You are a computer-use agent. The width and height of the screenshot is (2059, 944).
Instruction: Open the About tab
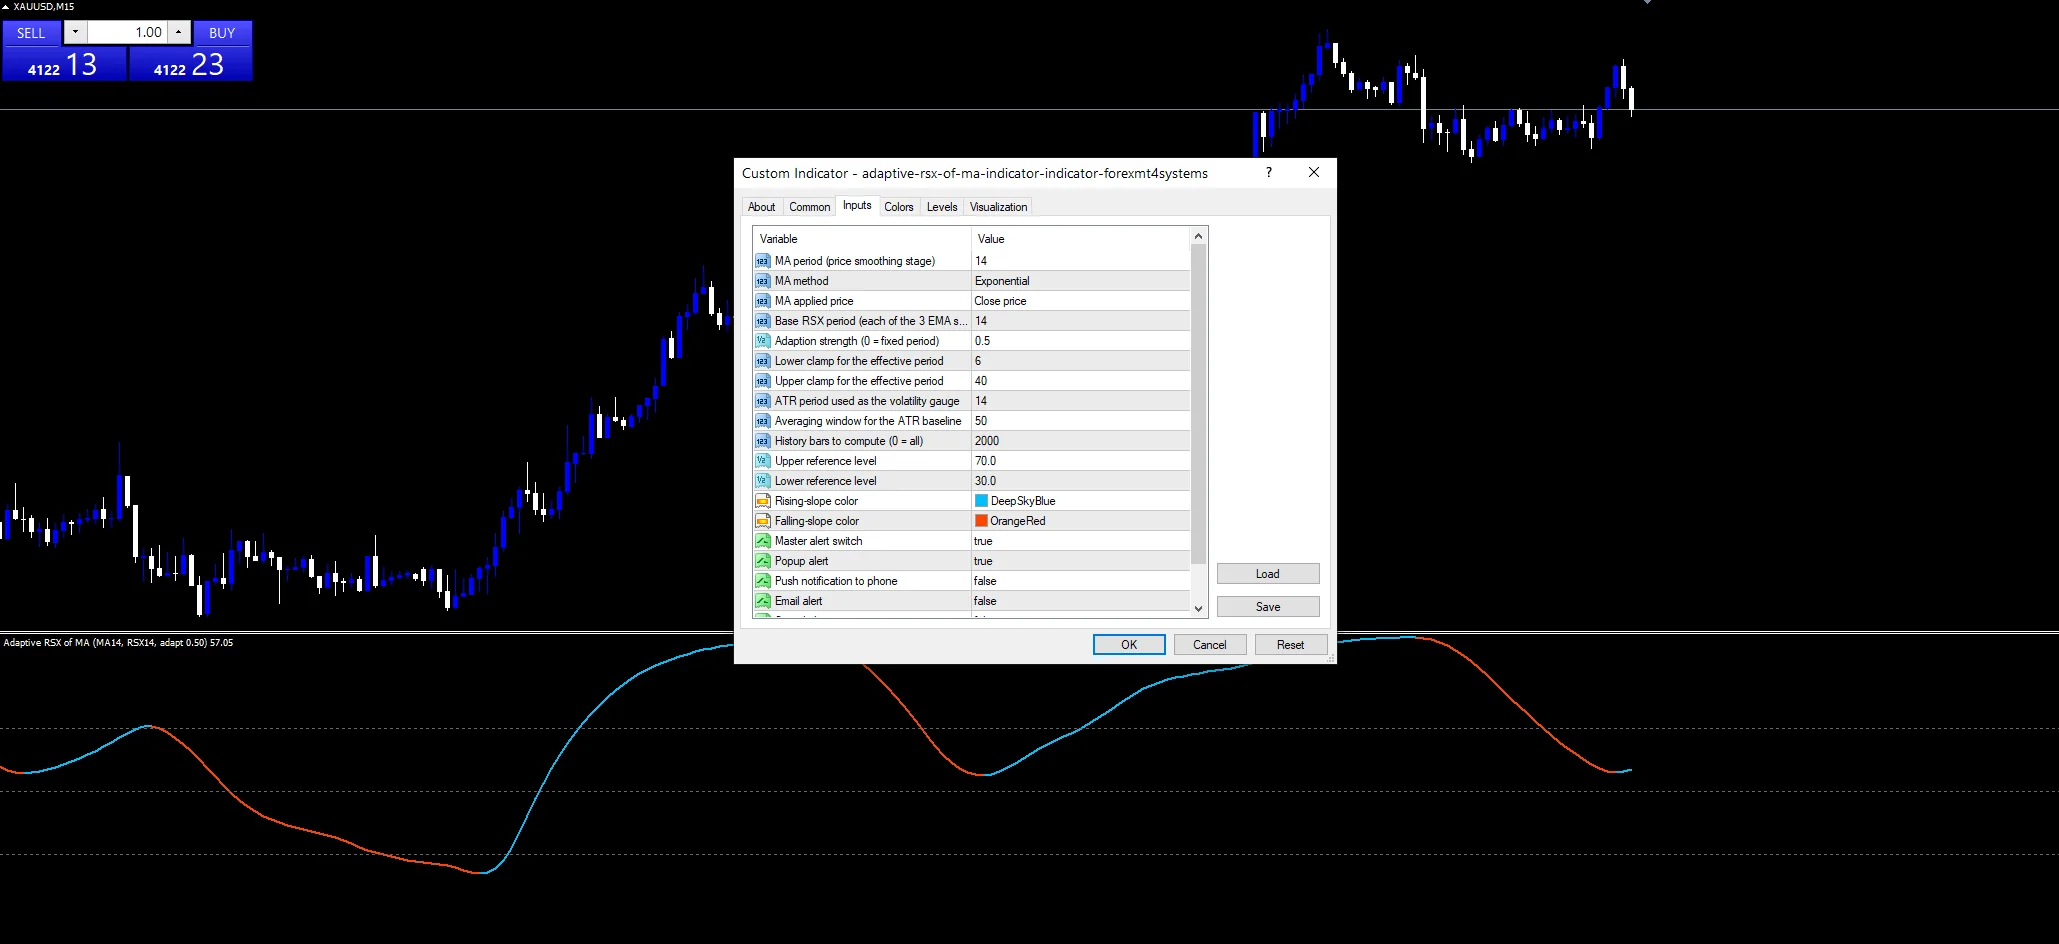point(761,207)
